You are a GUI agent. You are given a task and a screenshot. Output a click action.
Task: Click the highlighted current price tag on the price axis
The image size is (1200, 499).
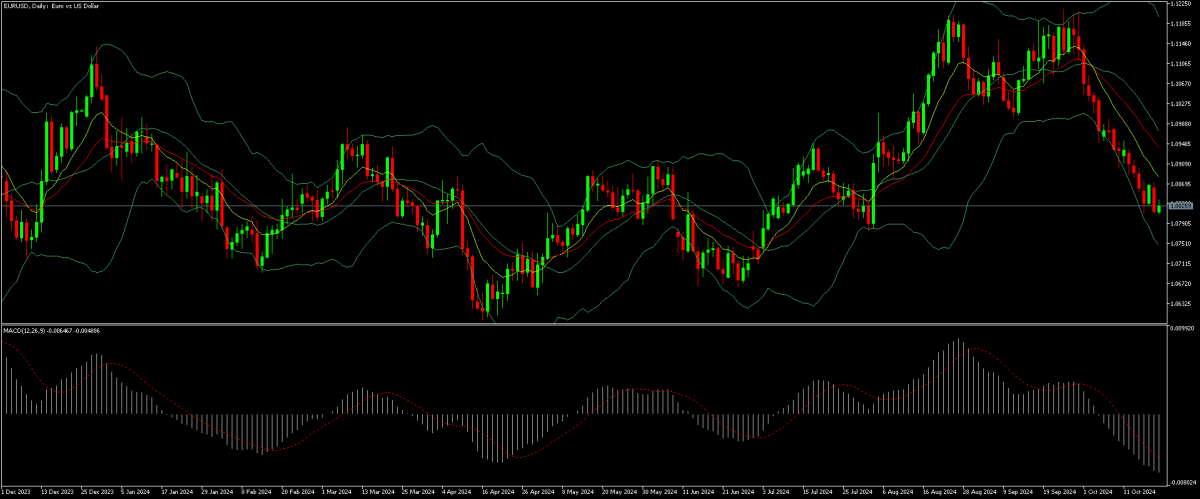1180,206
